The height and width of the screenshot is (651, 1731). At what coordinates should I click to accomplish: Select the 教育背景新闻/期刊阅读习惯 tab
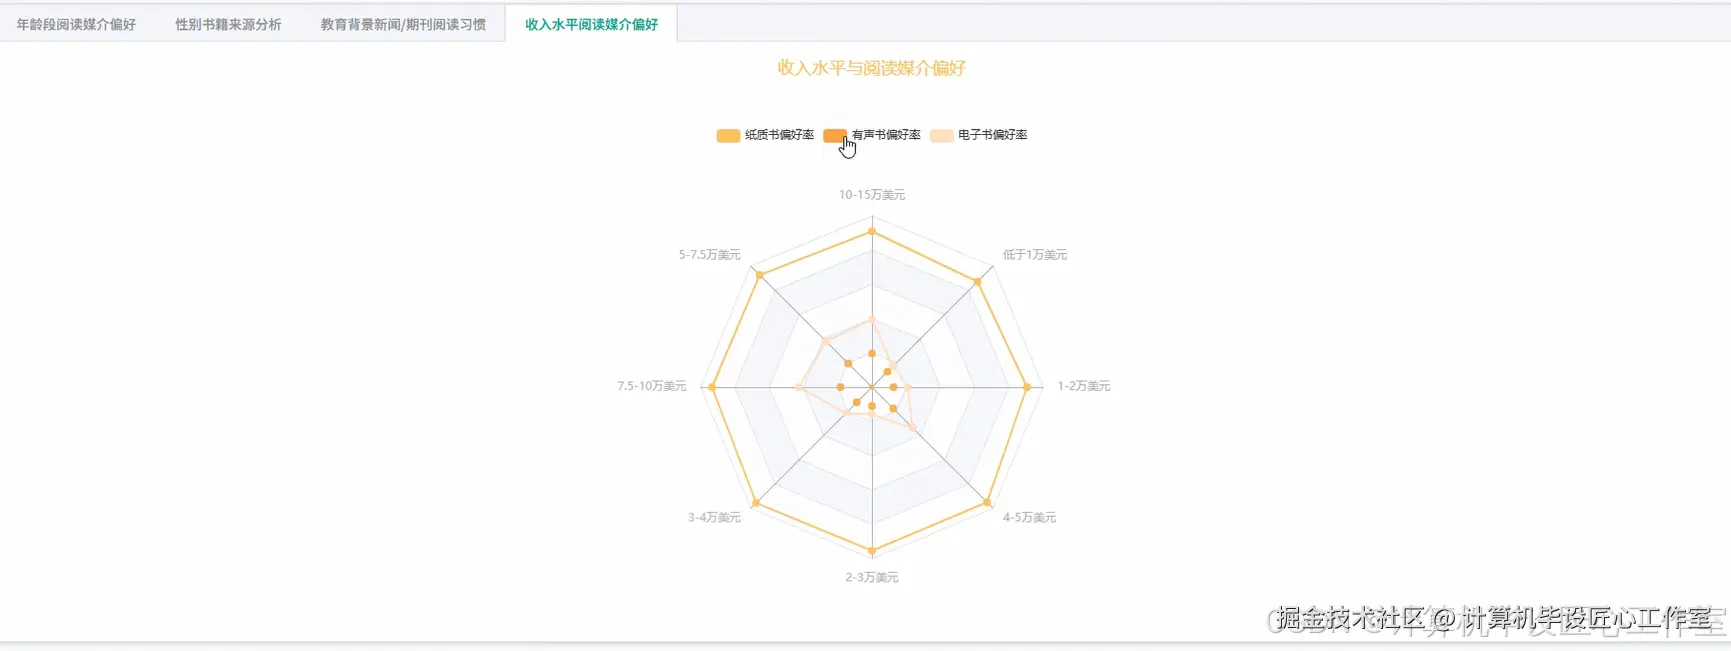coord(404,22)
